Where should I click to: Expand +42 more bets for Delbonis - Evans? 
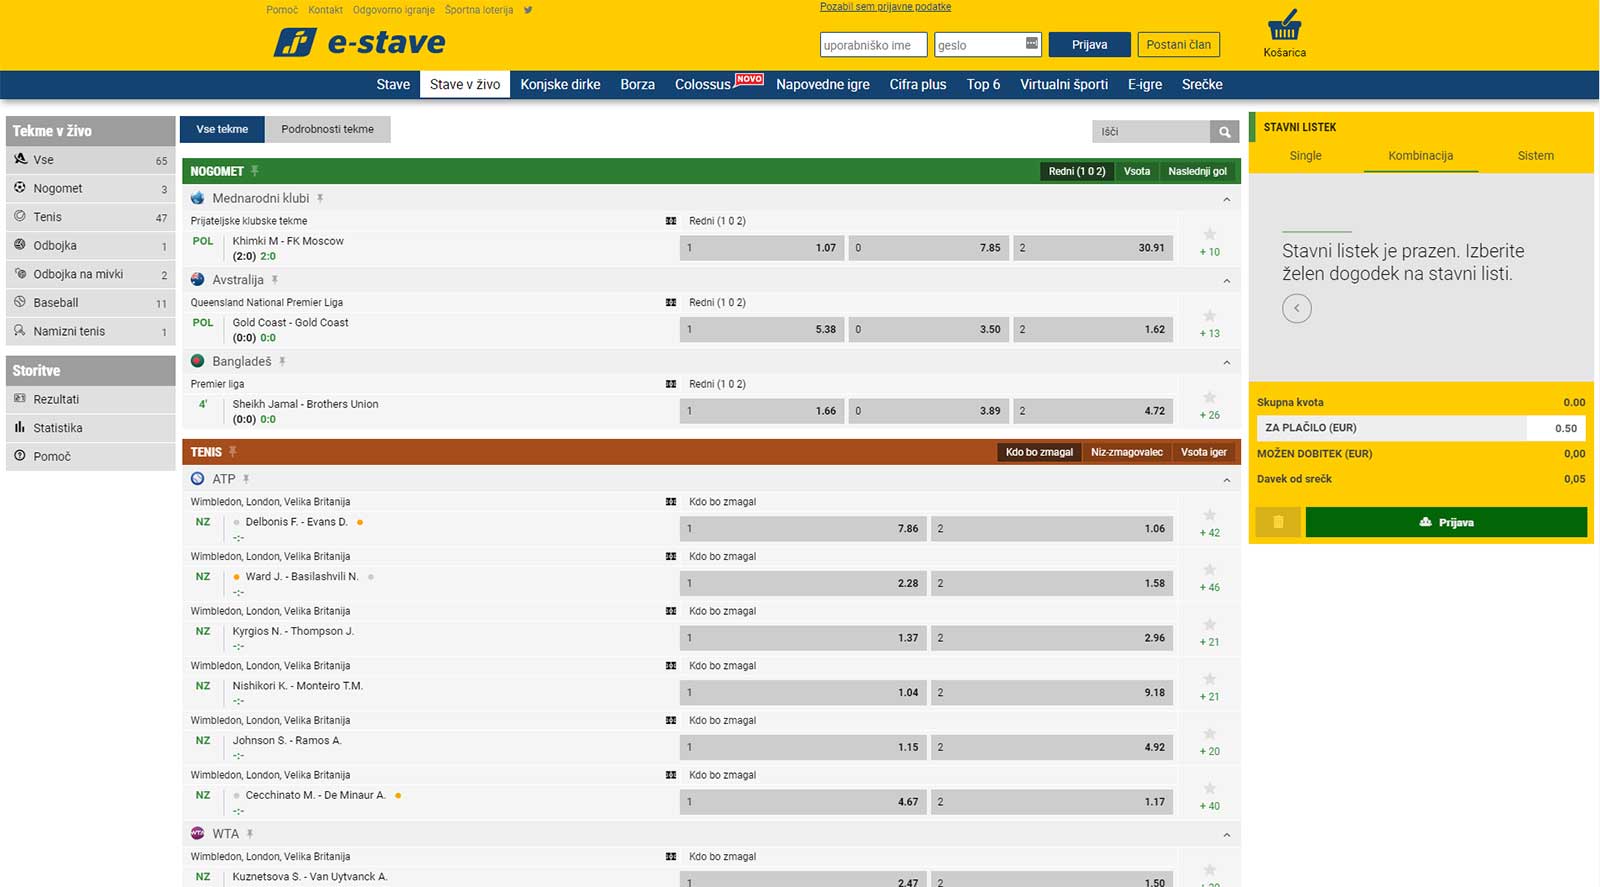pos(1210,533)
